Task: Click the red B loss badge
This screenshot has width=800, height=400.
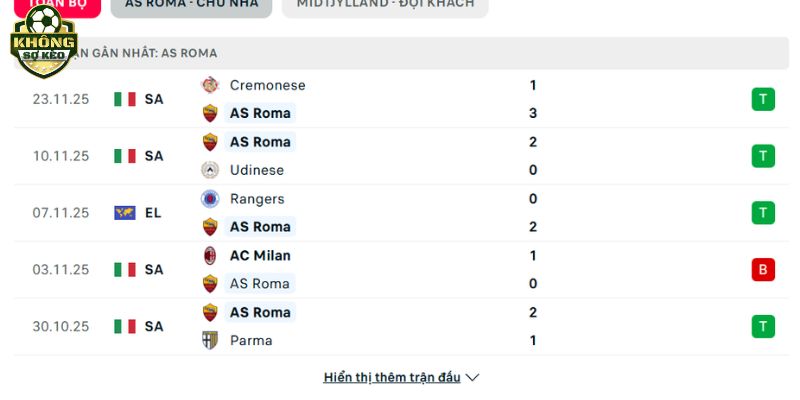Action: pos(763,269)
